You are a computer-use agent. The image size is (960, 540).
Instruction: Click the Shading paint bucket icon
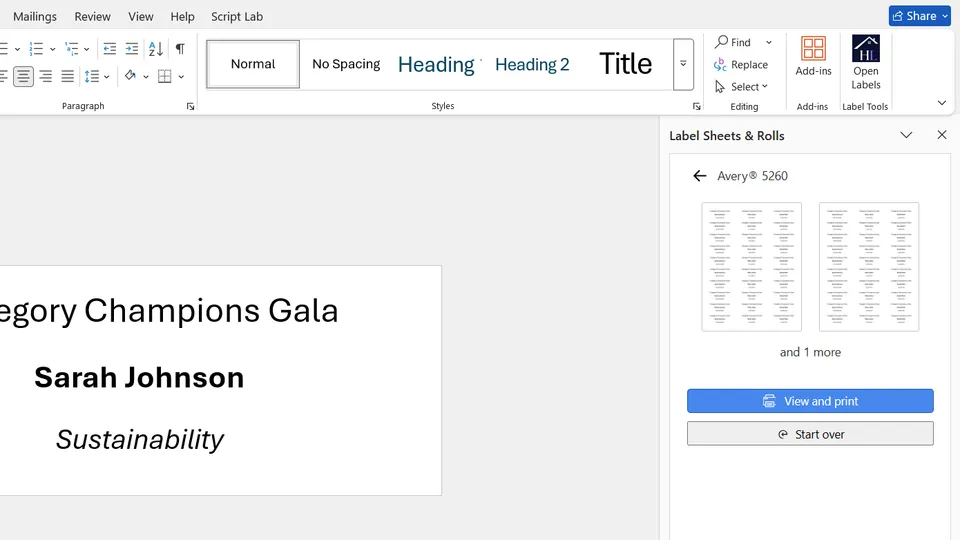[130, 76]
